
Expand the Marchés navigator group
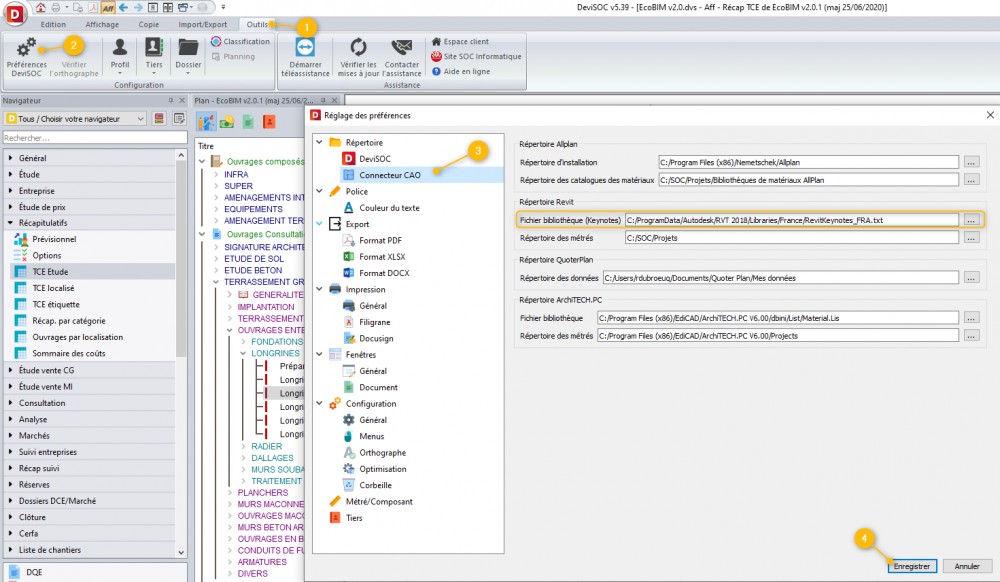[10, 435]
